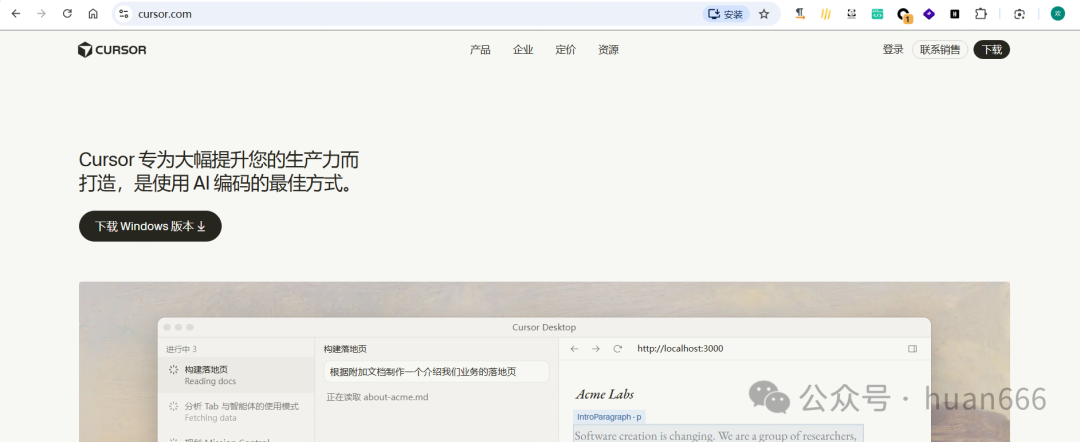This screenshot has width=1080, height=442.
Task: Open the pixel face extension icon
Action: coord(851,14)
